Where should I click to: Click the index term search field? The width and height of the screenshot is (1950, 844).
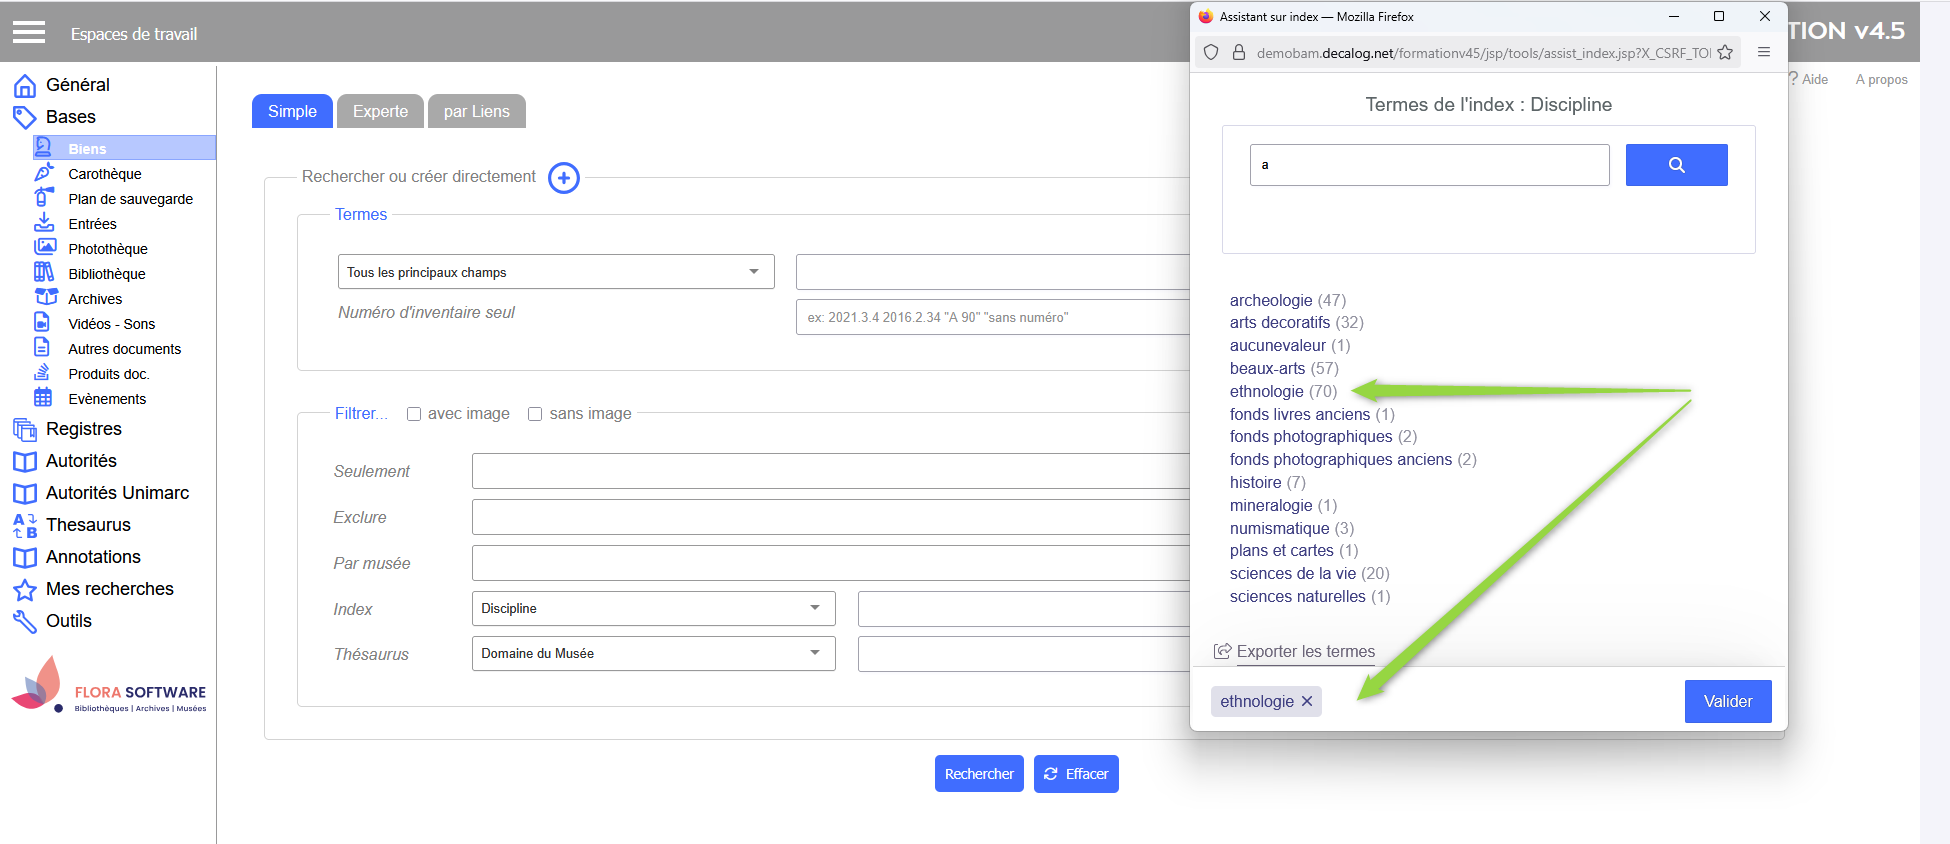click(x=1428, y=165)
